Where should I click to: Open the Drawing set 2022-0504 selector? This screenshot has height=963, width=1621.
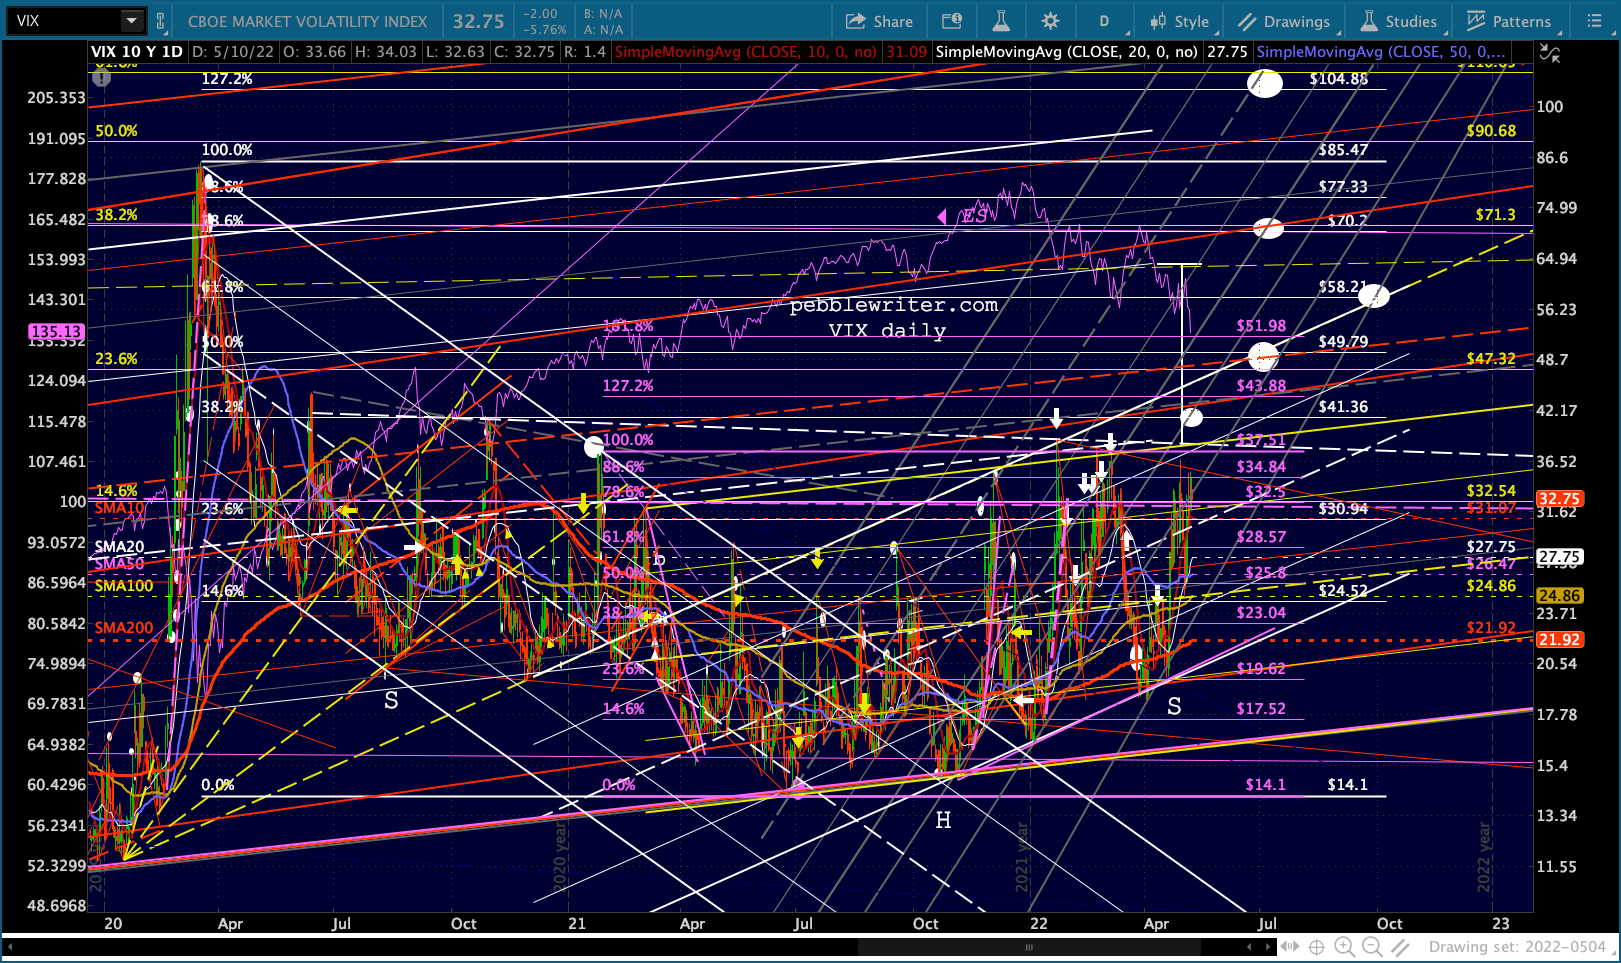pos(1517,947)
